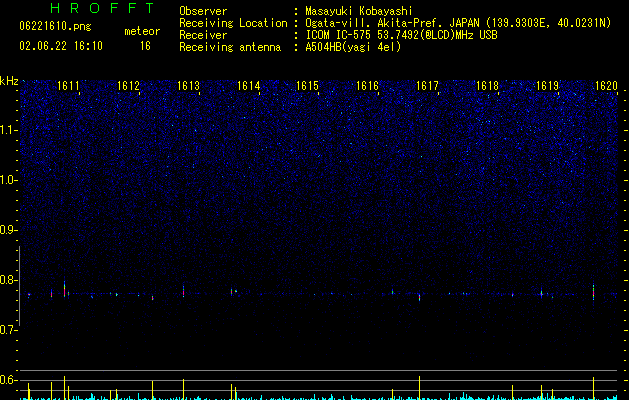Click the 1613 time marker
Viewport: 629px width, 400px height.
pyautogui.click(x=189, y=86)
